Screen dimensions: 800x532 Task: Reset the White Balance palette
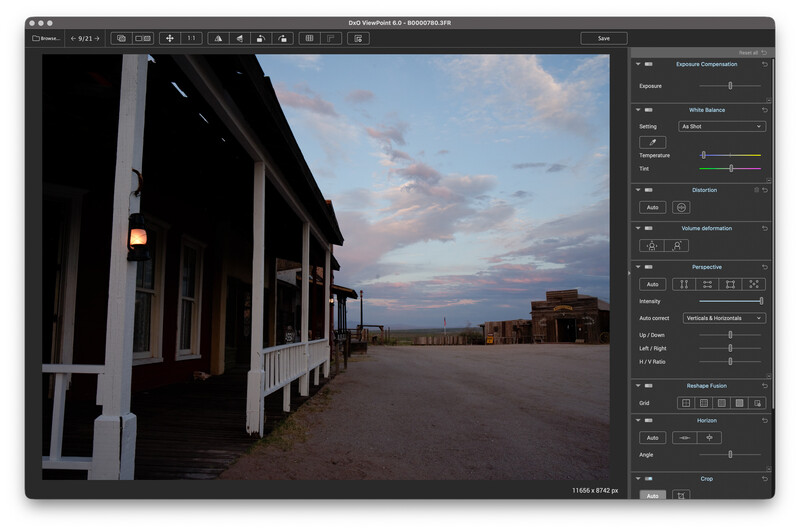(x=764, y=110)
